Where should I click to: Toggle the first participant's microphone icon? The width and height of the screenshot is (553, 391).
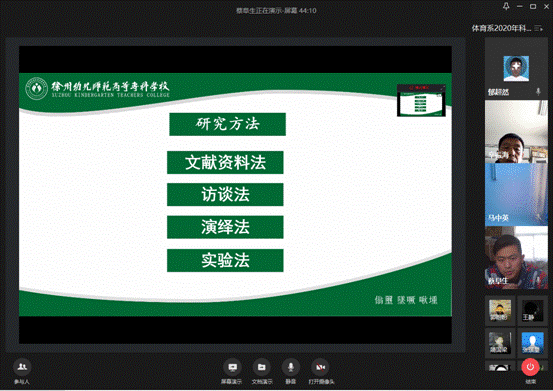point(538,92)
